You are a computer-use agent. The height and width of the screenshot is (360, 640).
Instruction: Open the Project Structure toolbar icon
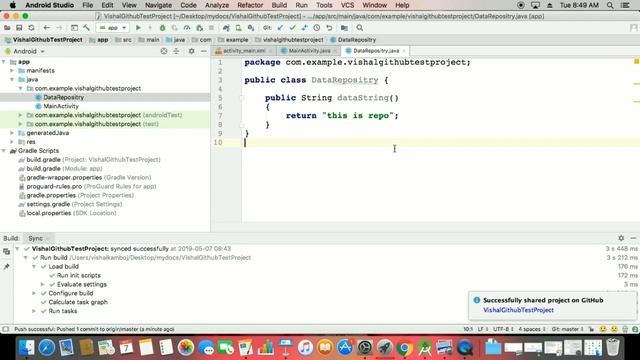click(344, 28)
